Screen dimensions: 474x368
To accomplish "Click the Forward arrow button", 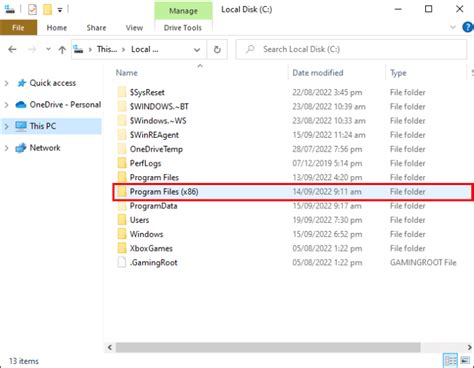I will [x=32, y=50].
